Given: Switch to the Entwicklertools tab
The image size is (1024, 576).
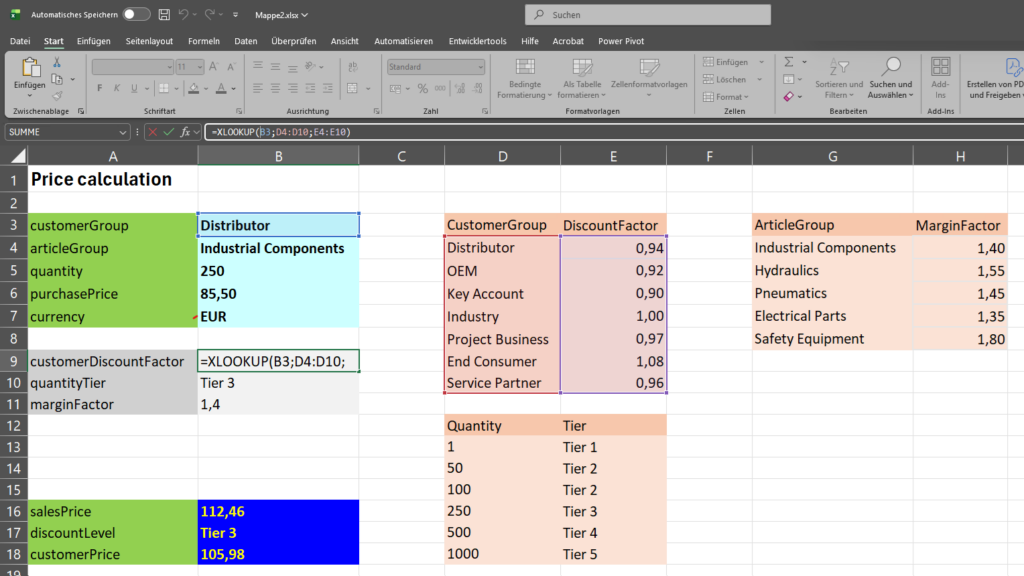Looking at the screenshot, I should (x=477, y=40).
